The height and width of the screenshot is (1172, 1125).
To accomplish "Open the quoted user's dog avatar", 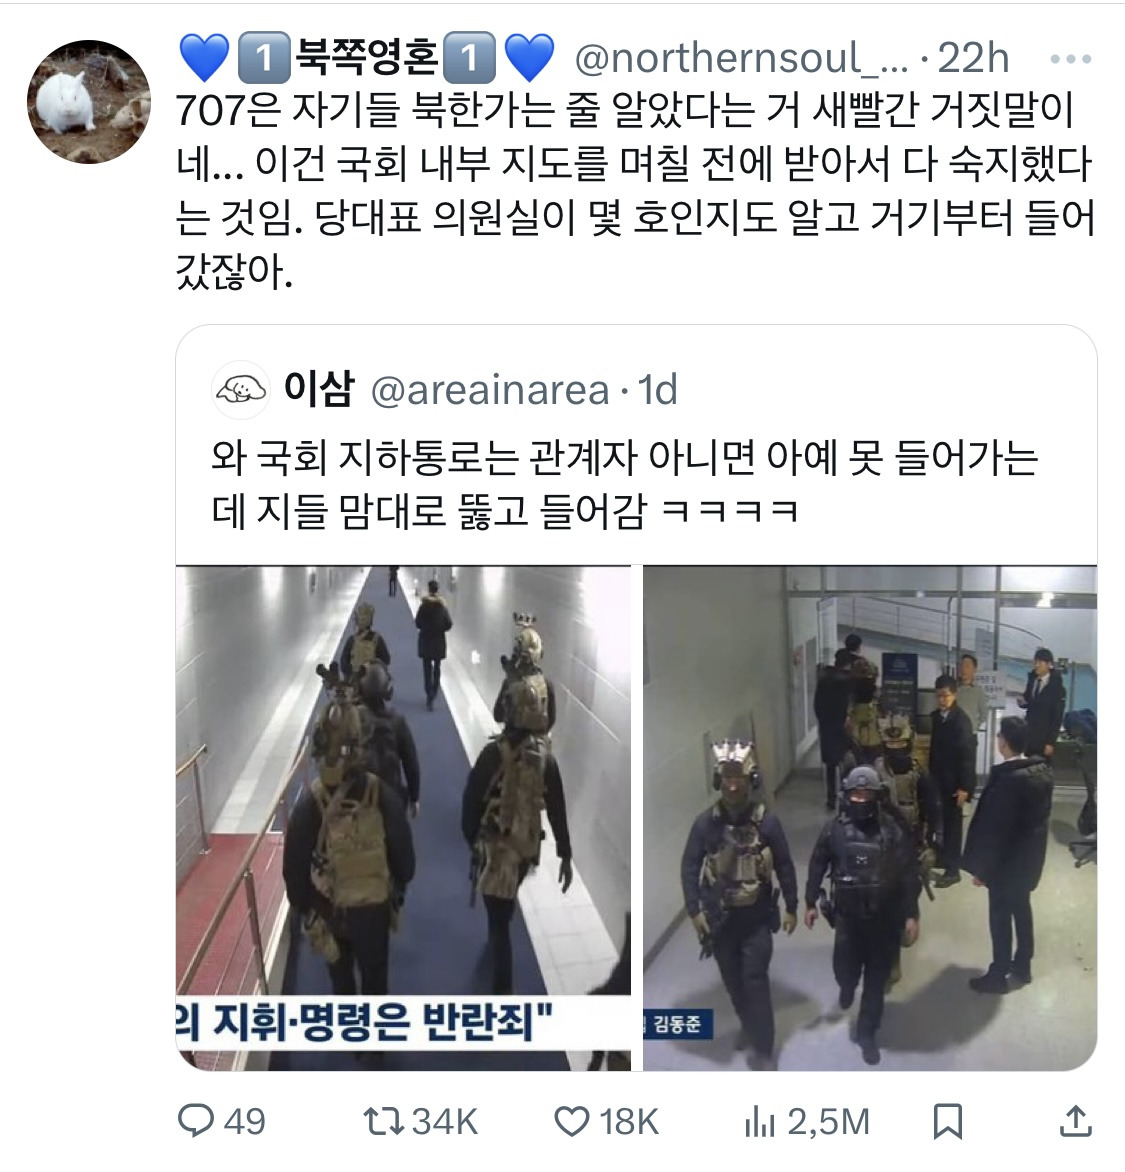I will [241, 389].
